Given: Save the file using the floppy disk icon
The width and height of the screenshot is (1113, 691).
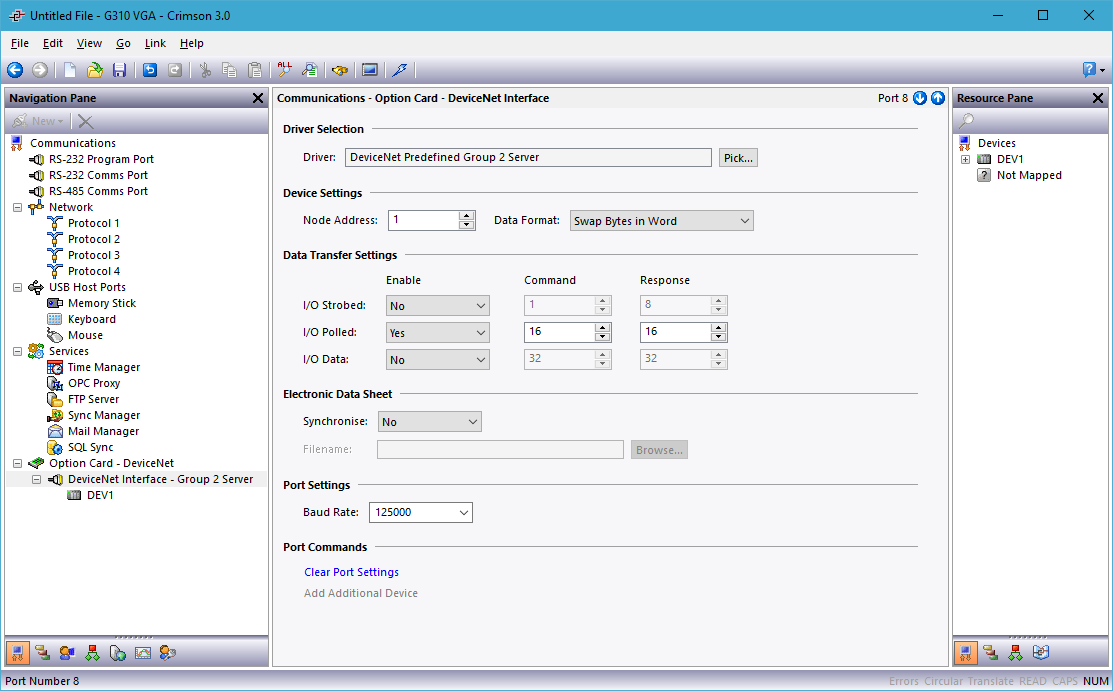Looking at the screenshot, I should [119, 70].
